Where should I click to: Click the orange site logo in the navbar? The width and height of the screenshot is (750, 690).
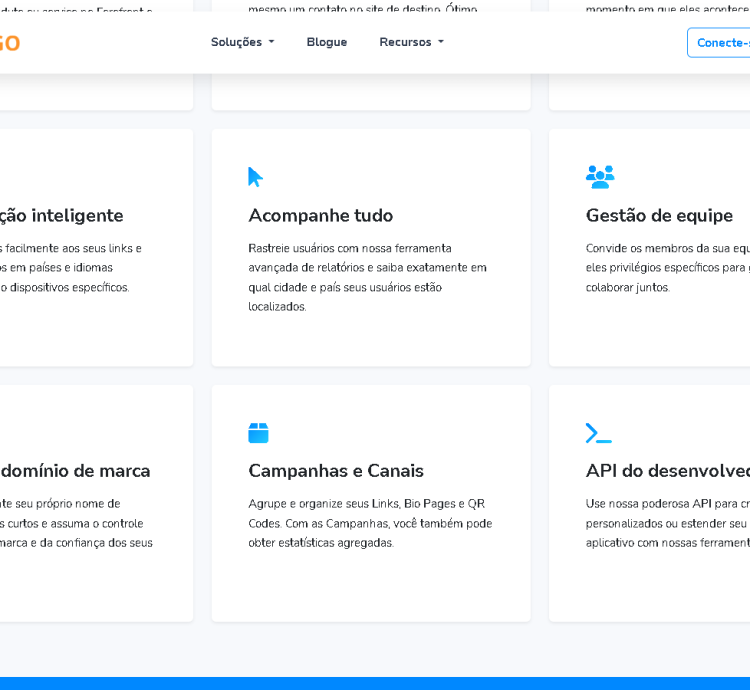click(x=8, y=43)
